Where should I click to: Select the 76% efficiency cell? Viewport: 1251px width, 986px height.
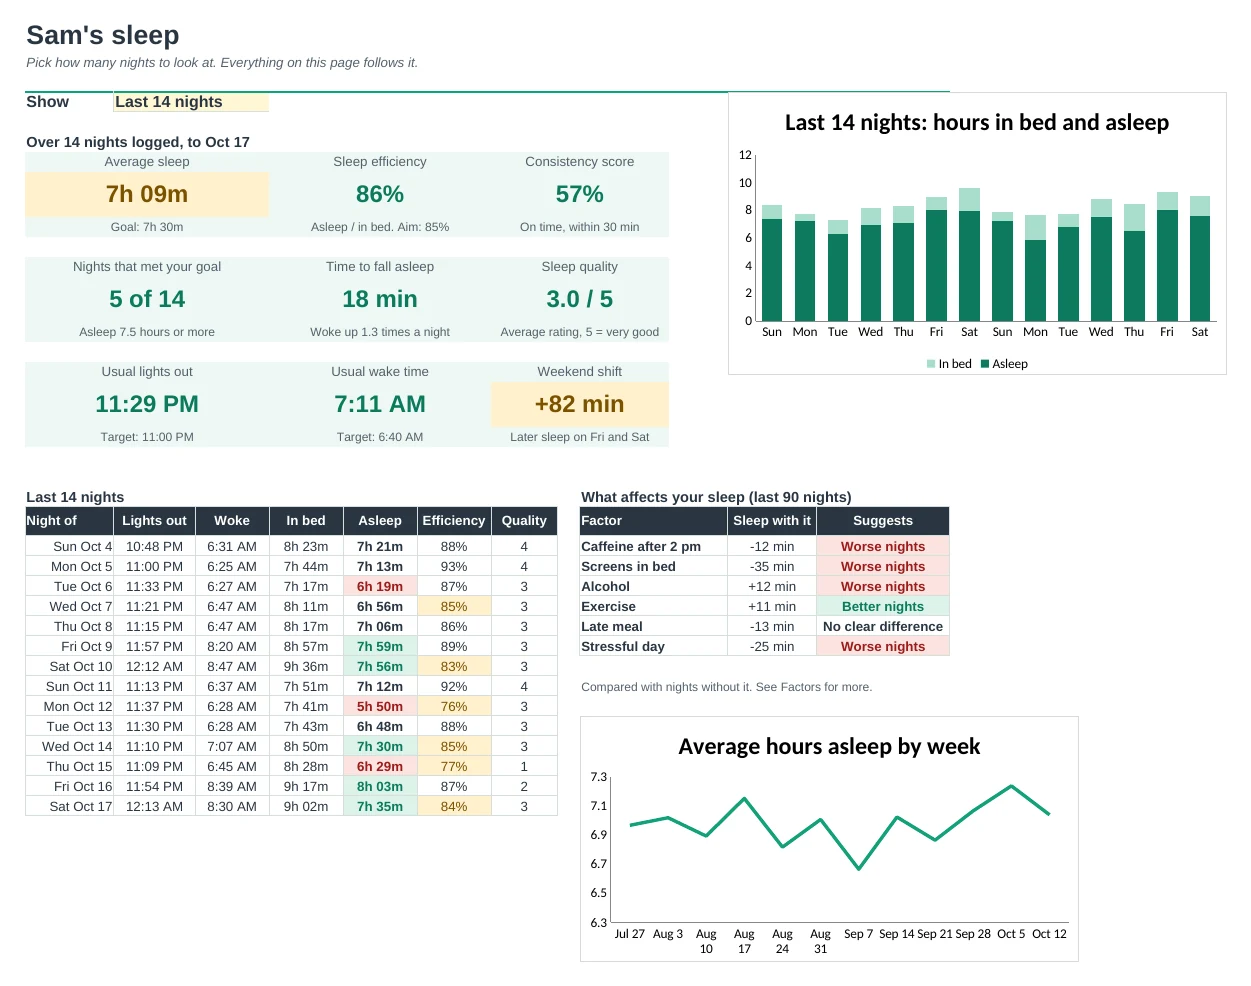click(x=454, y=707)
